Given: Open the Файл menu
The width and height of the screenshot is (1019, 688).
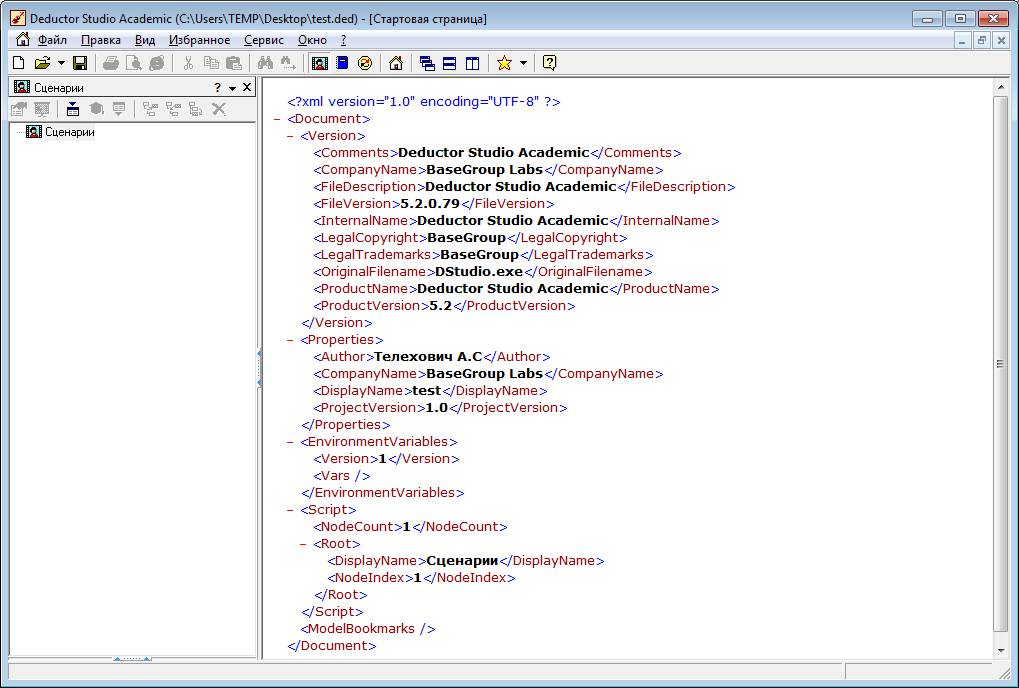Looking at the screenshot, I should (x=52, y=40).
